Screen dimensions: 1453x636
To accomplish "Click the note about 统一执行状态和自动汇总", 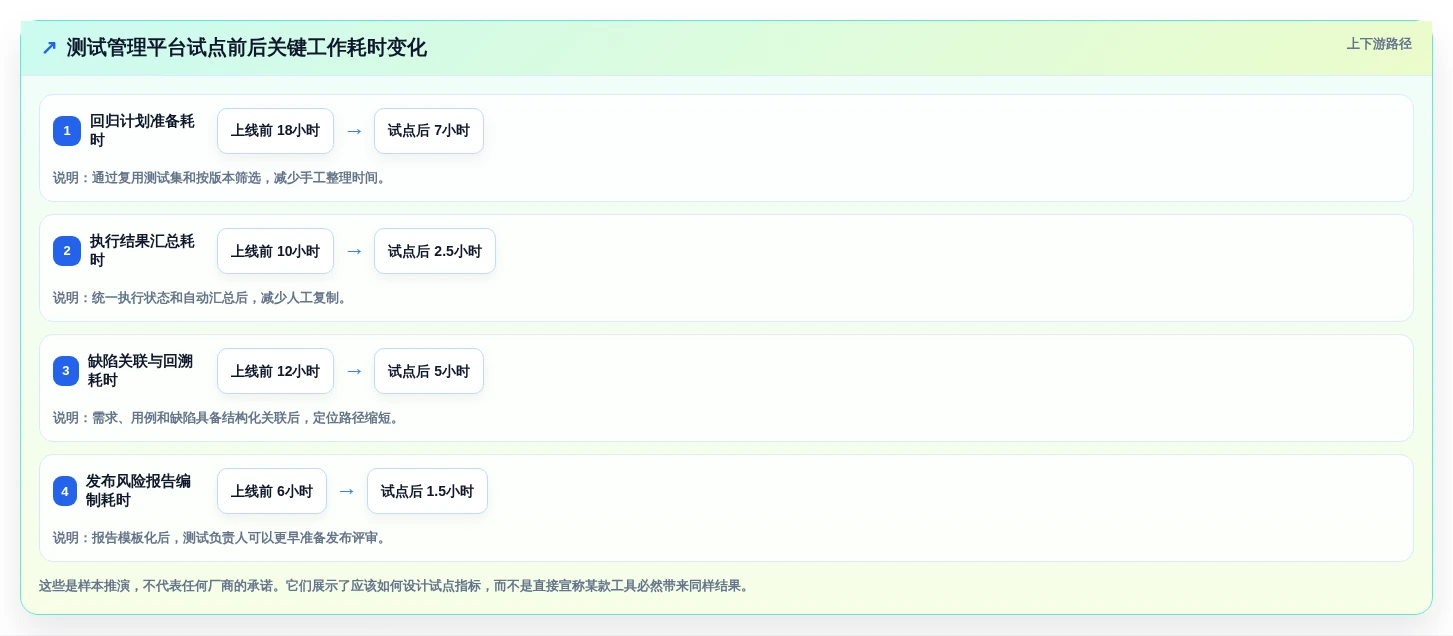I will pos(201,298).
